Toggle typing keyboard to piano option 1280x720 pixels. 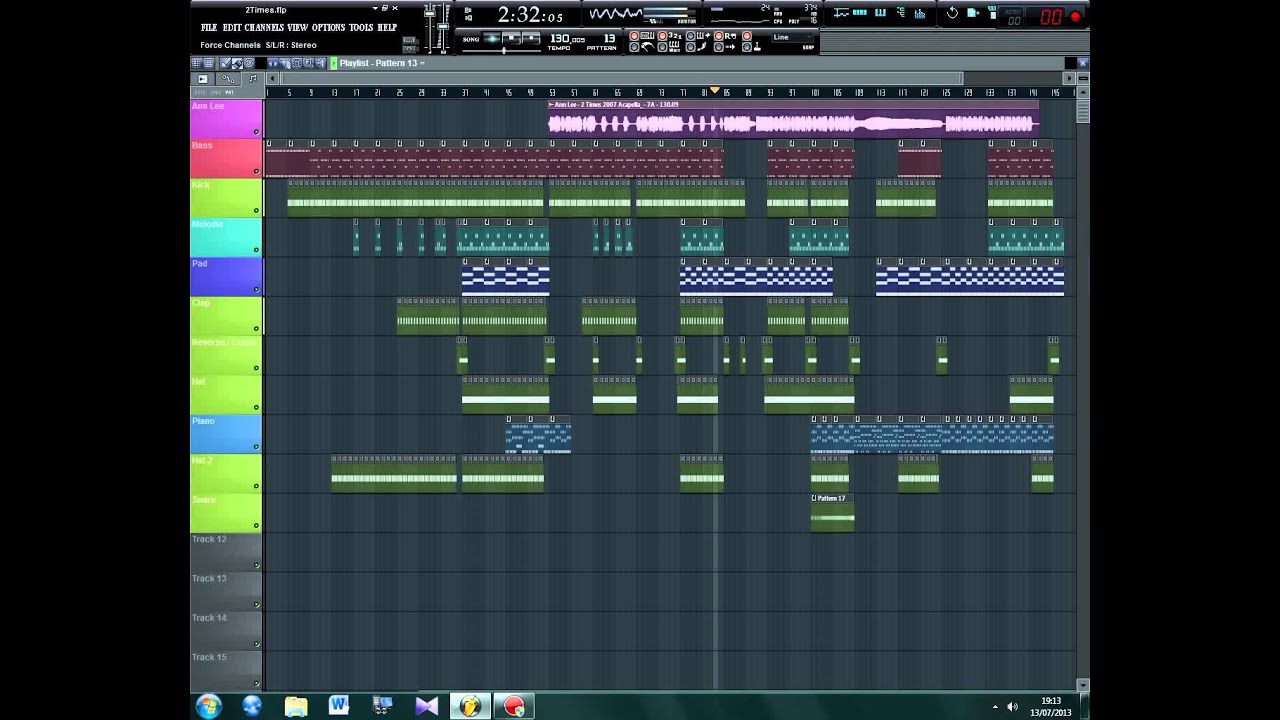tap(634, 36)
